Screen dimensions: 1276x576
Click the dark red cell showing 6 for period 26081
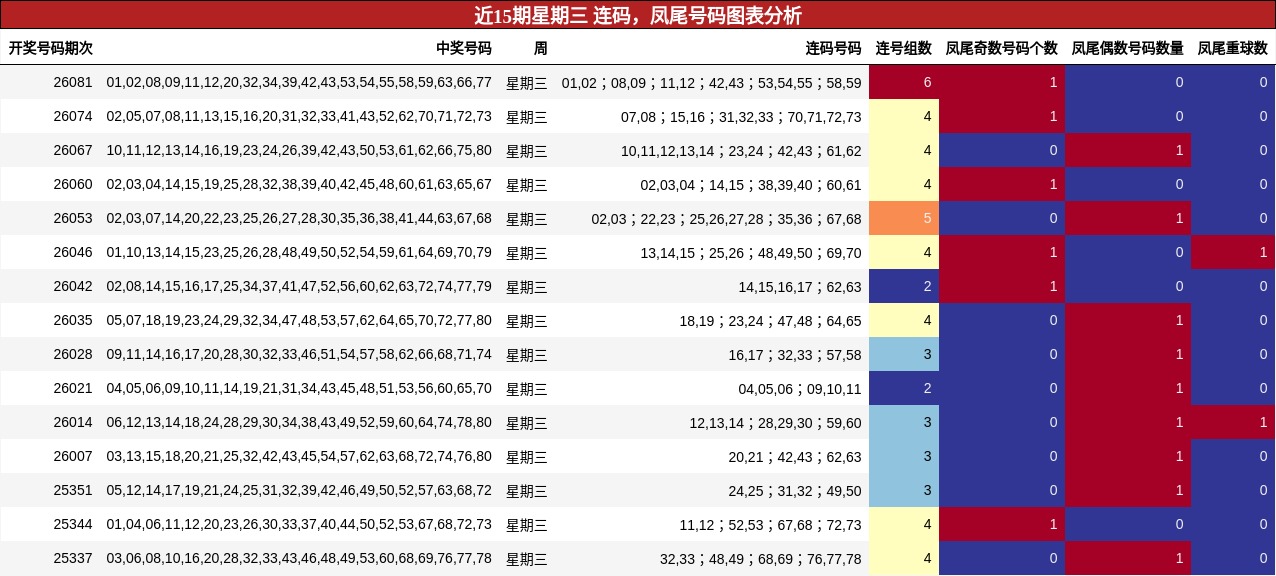point(904,83)
